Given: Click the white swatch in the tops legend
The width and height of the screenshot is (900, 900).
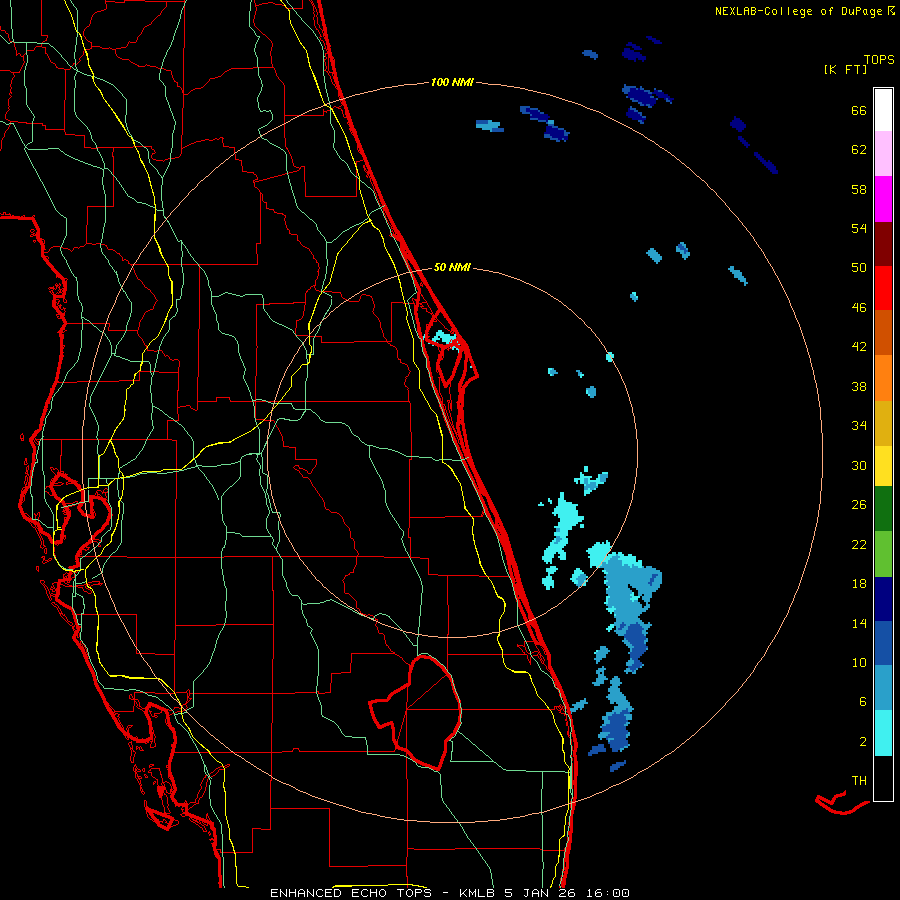Looking at the screenshot, I should pos(883,110).
